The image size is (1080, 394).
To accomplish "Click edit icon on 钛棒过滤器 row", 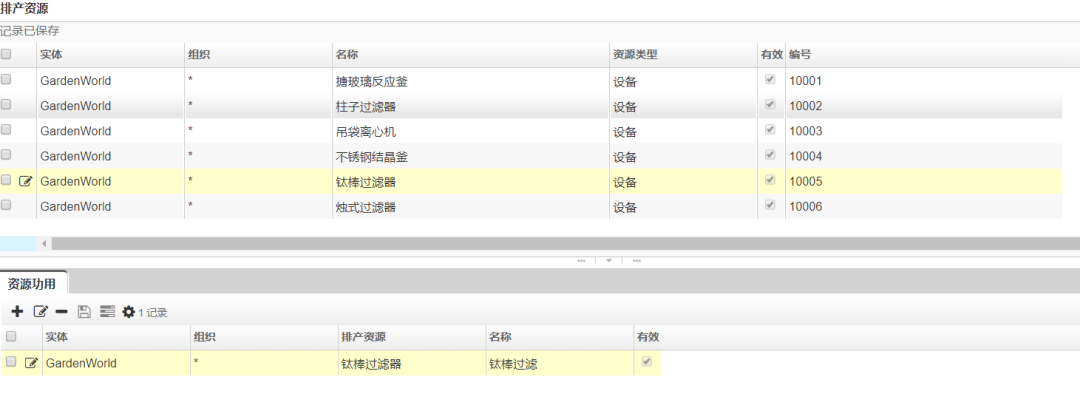I will [25, 181].
